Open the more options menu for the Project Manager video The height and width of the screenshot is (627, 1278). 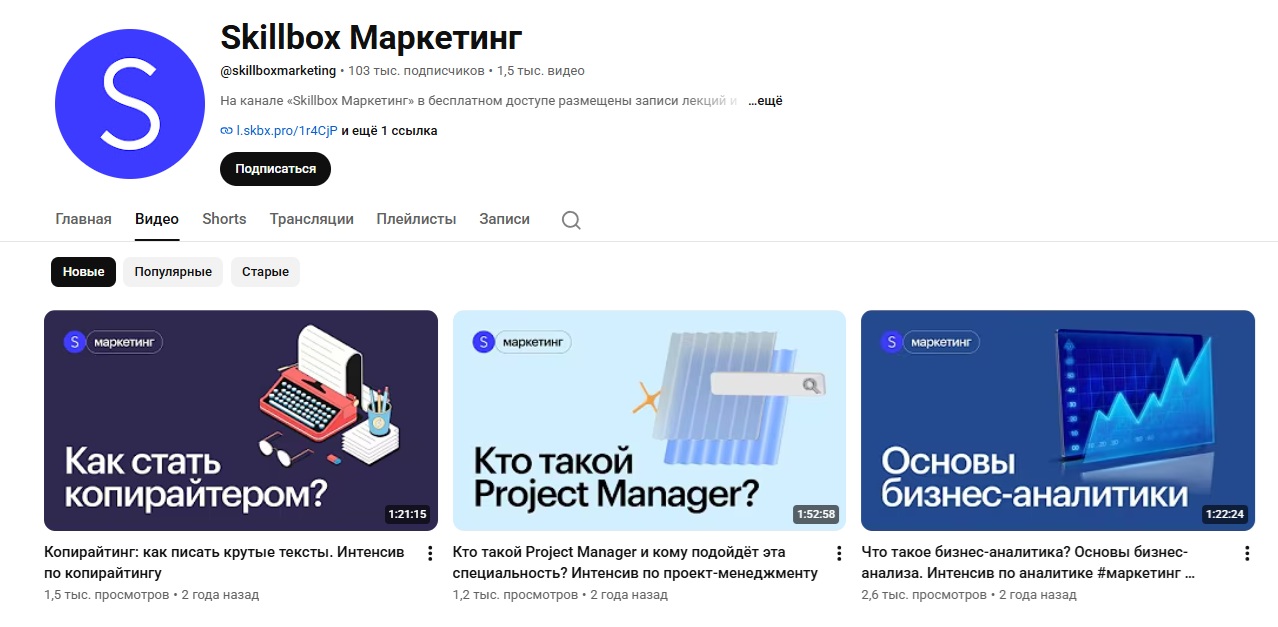coord(839,553)
